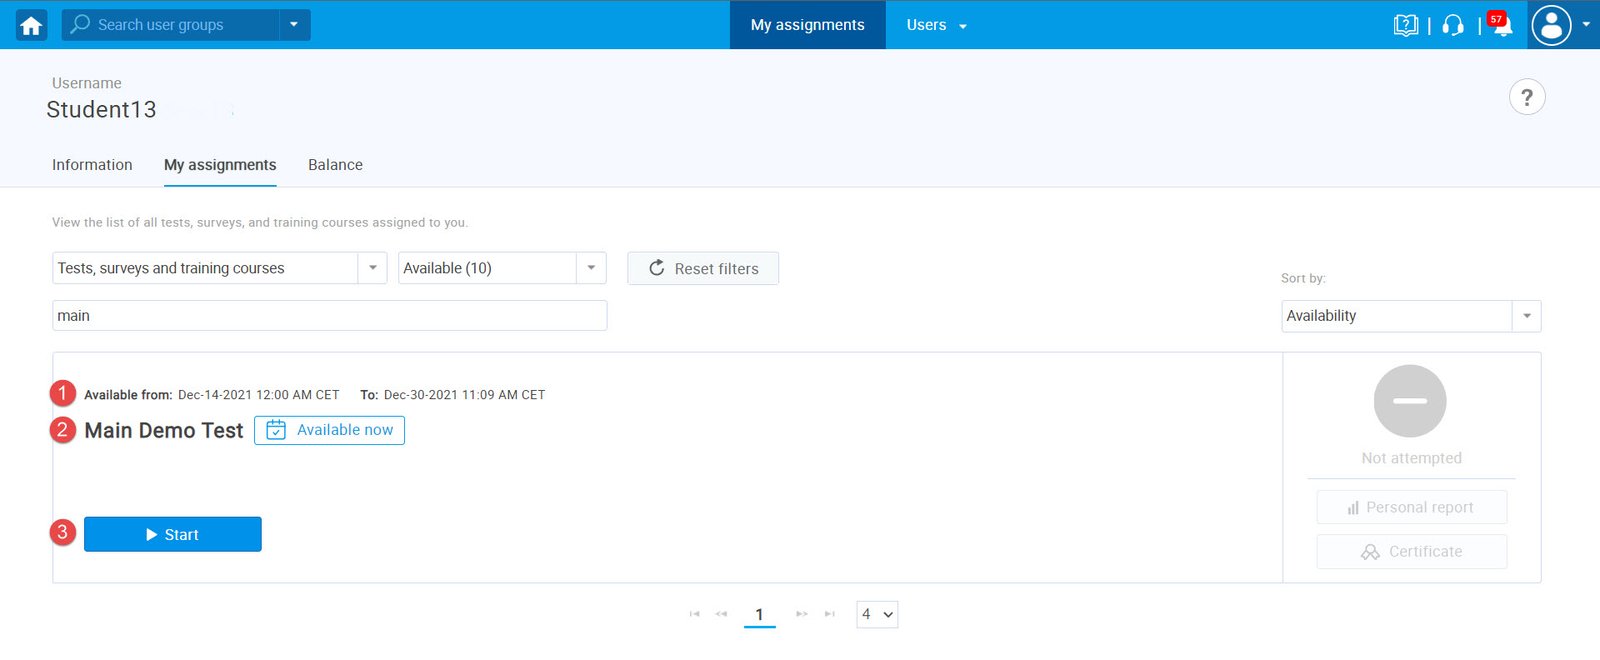Open the help manual book icon

pyautogui.click(x=1405, y=25)
